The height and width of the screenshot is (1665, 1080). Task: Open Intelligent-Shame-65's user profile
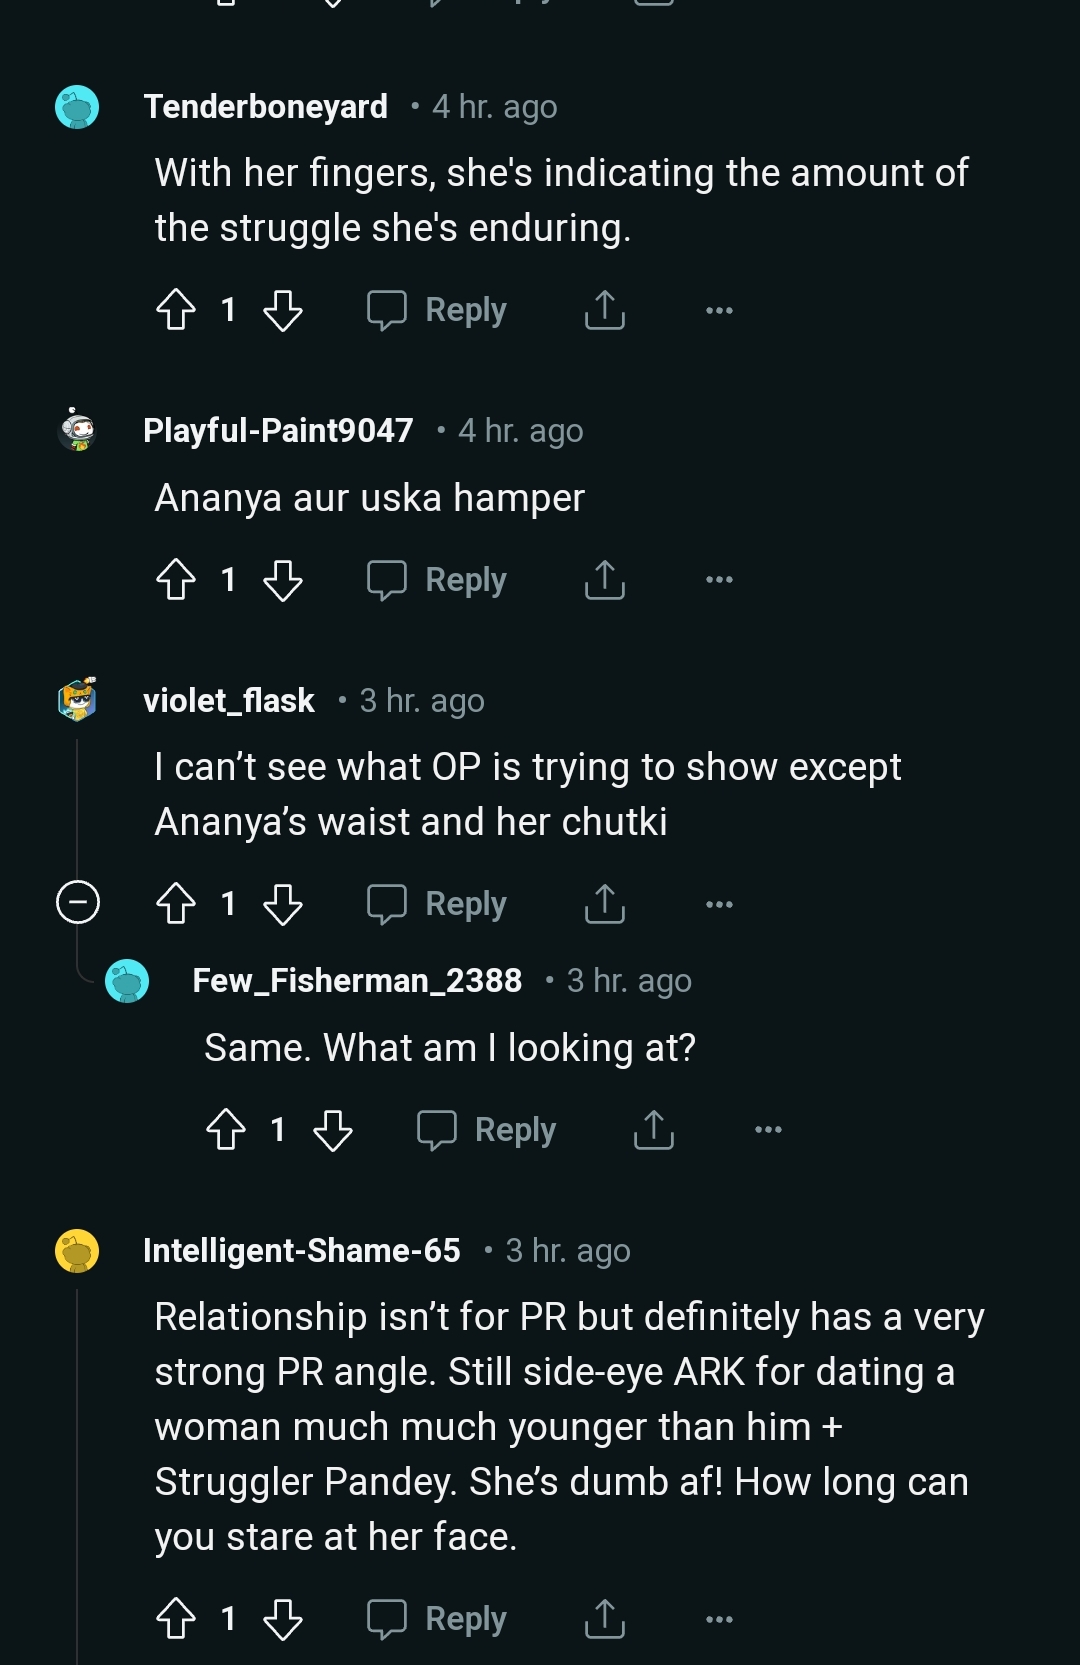[x=301, y=1251]
